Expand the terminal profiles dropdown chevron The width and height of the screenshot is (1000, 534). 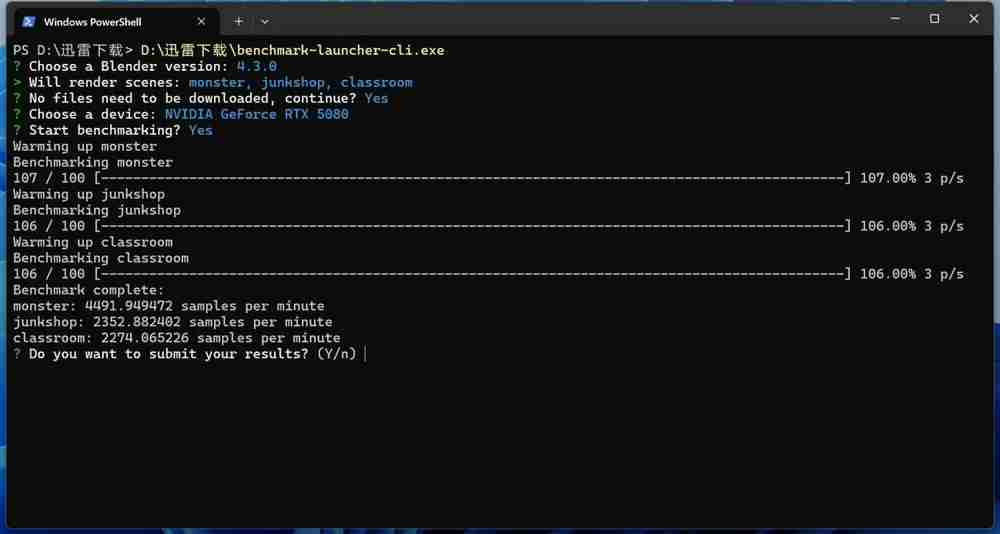pos(265,21)
